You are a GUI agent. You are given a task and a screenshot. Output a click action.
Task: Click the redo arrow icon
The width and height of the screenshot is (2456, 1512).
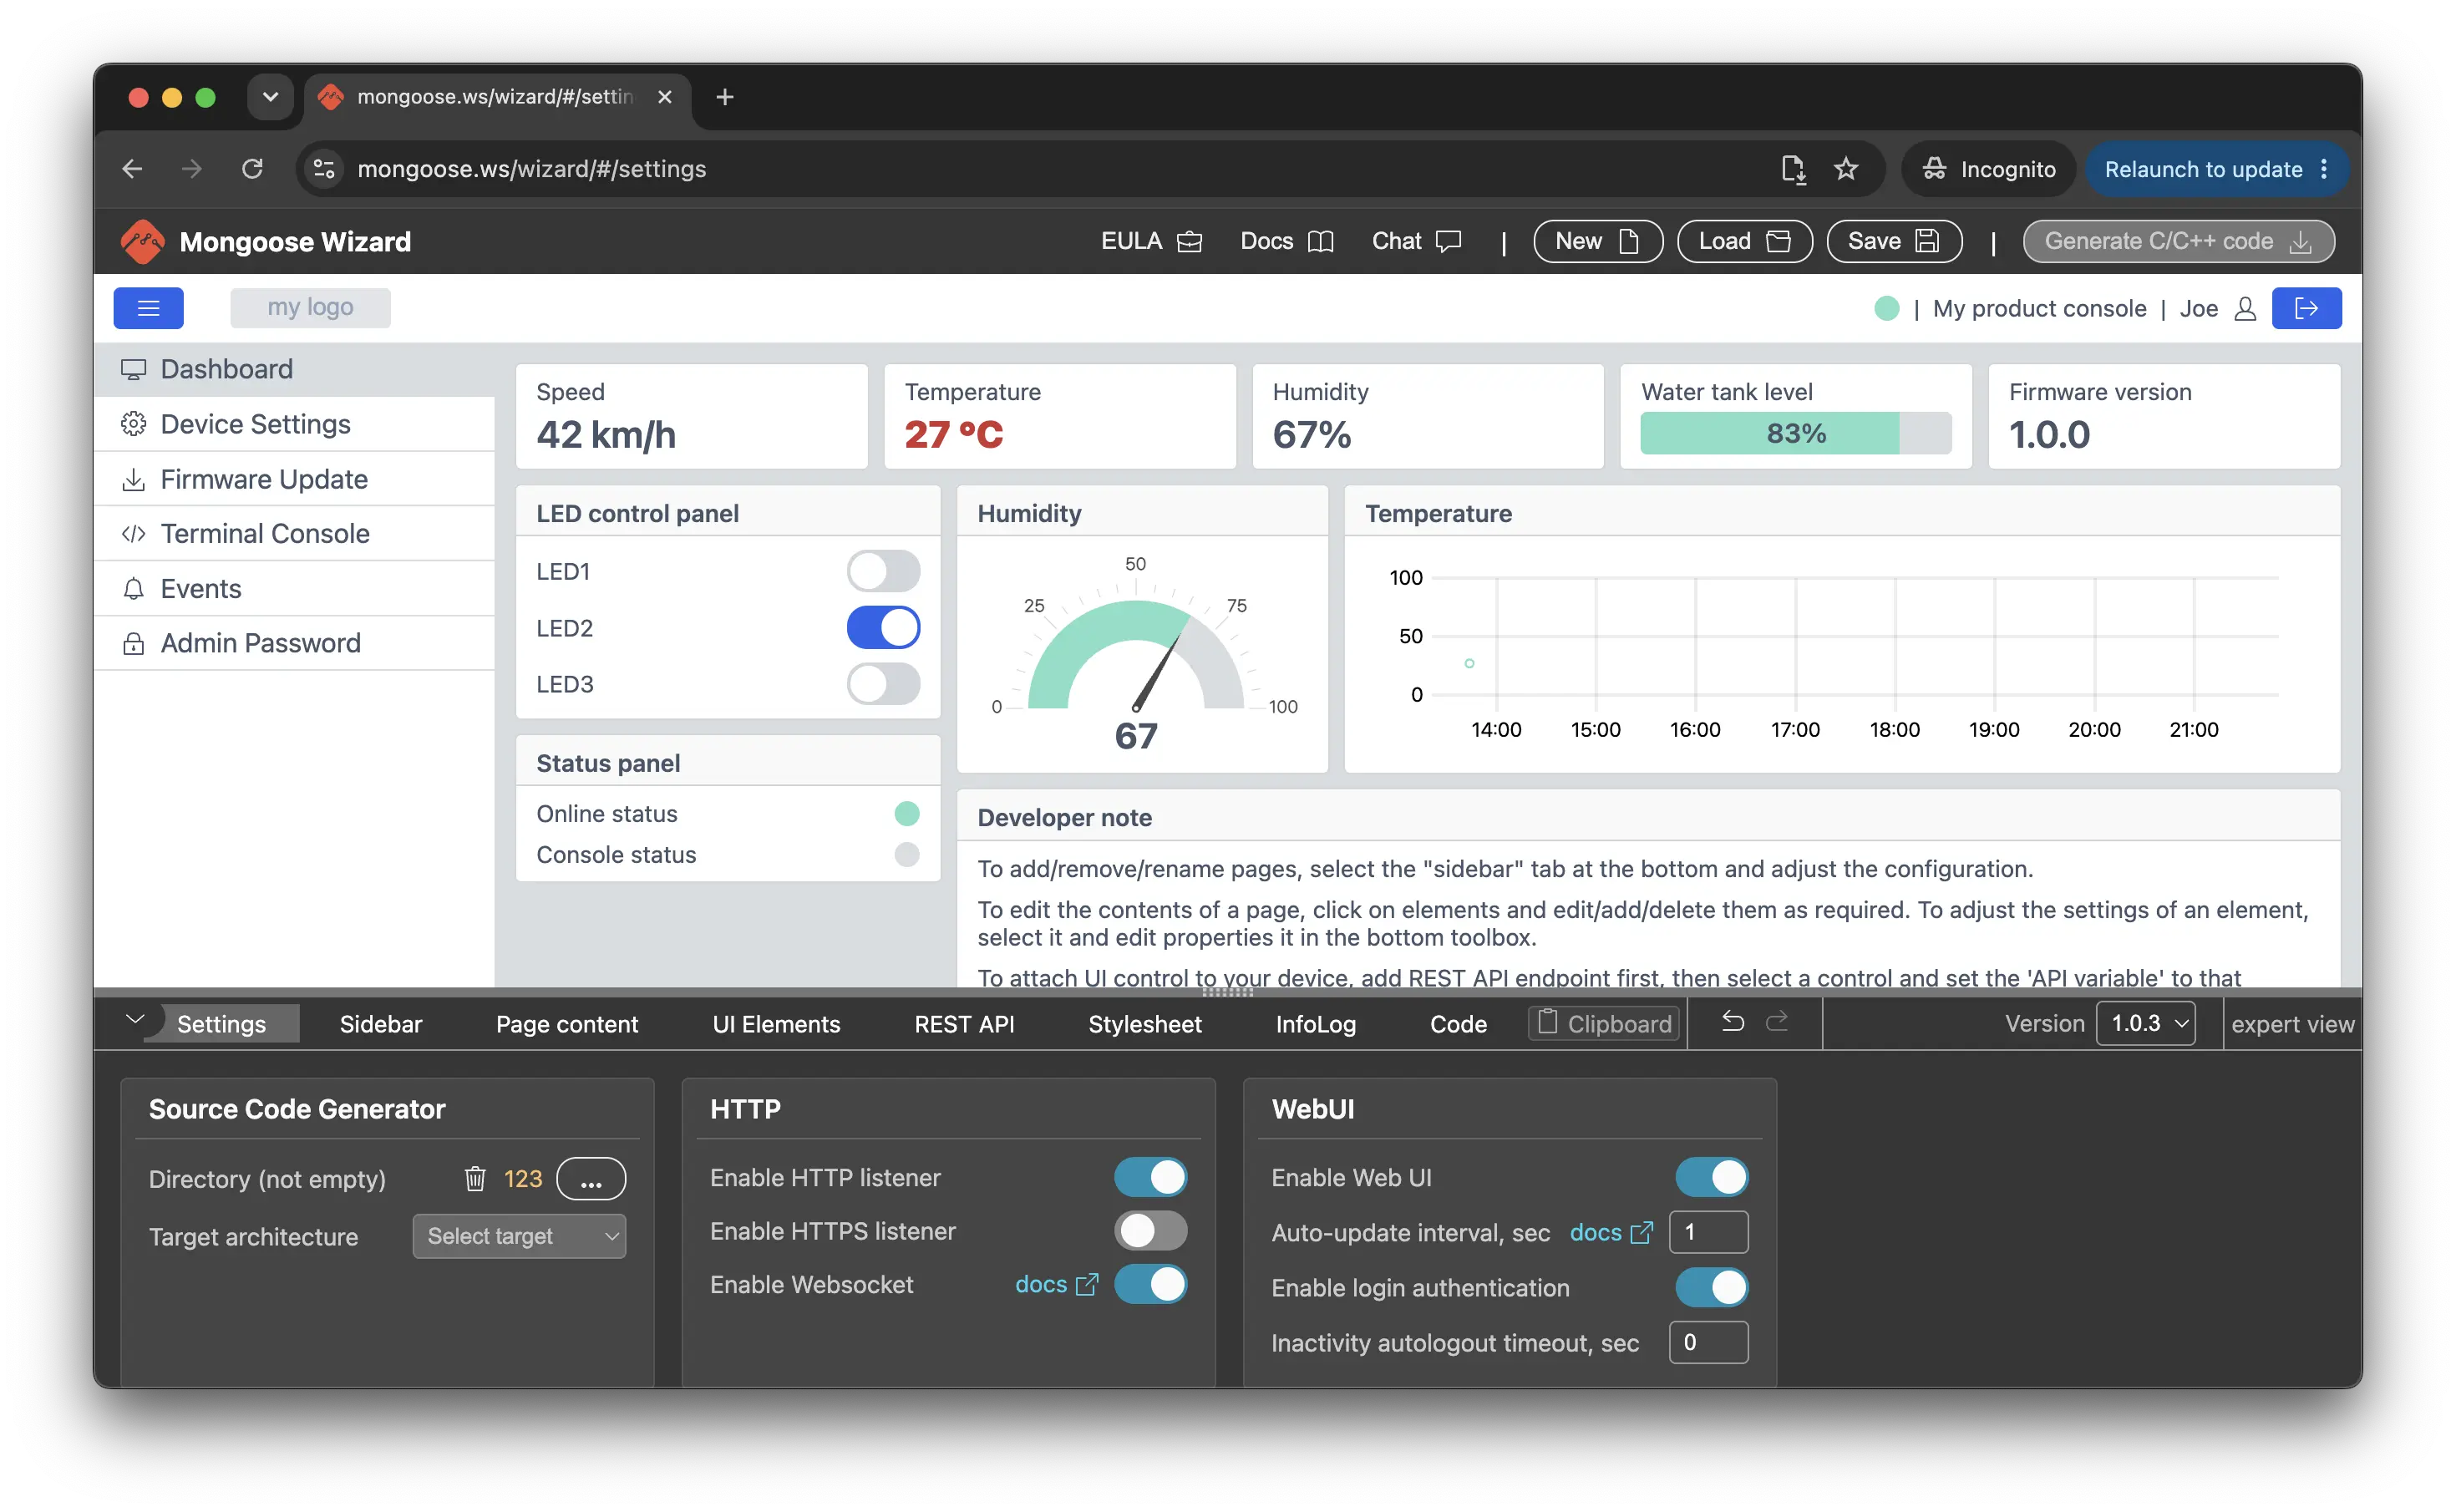point(1777,1022)
